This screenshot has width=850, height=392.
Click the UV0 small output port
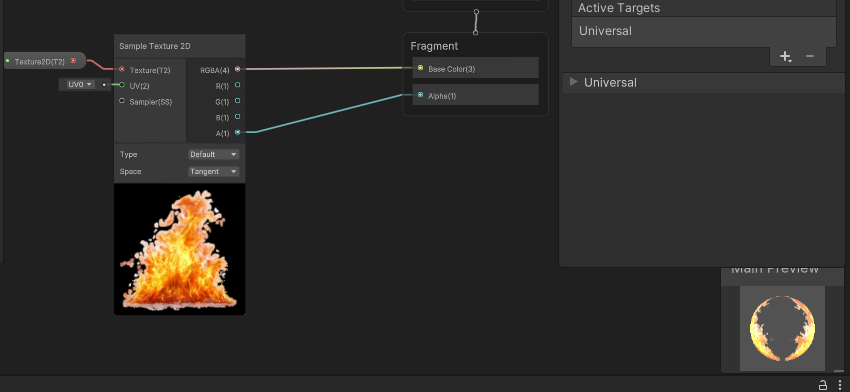[x=104, y=85]
